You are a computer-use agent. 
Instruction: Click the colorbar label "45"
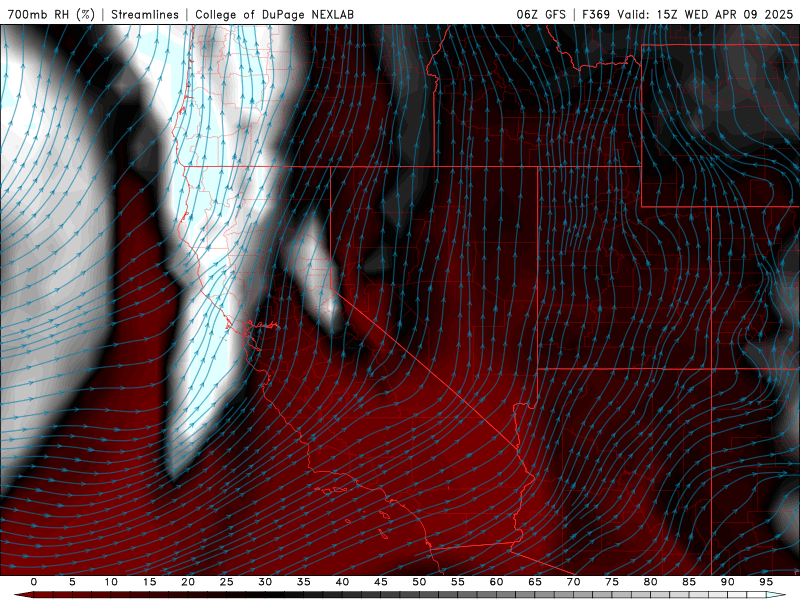(x=381, y=582)
